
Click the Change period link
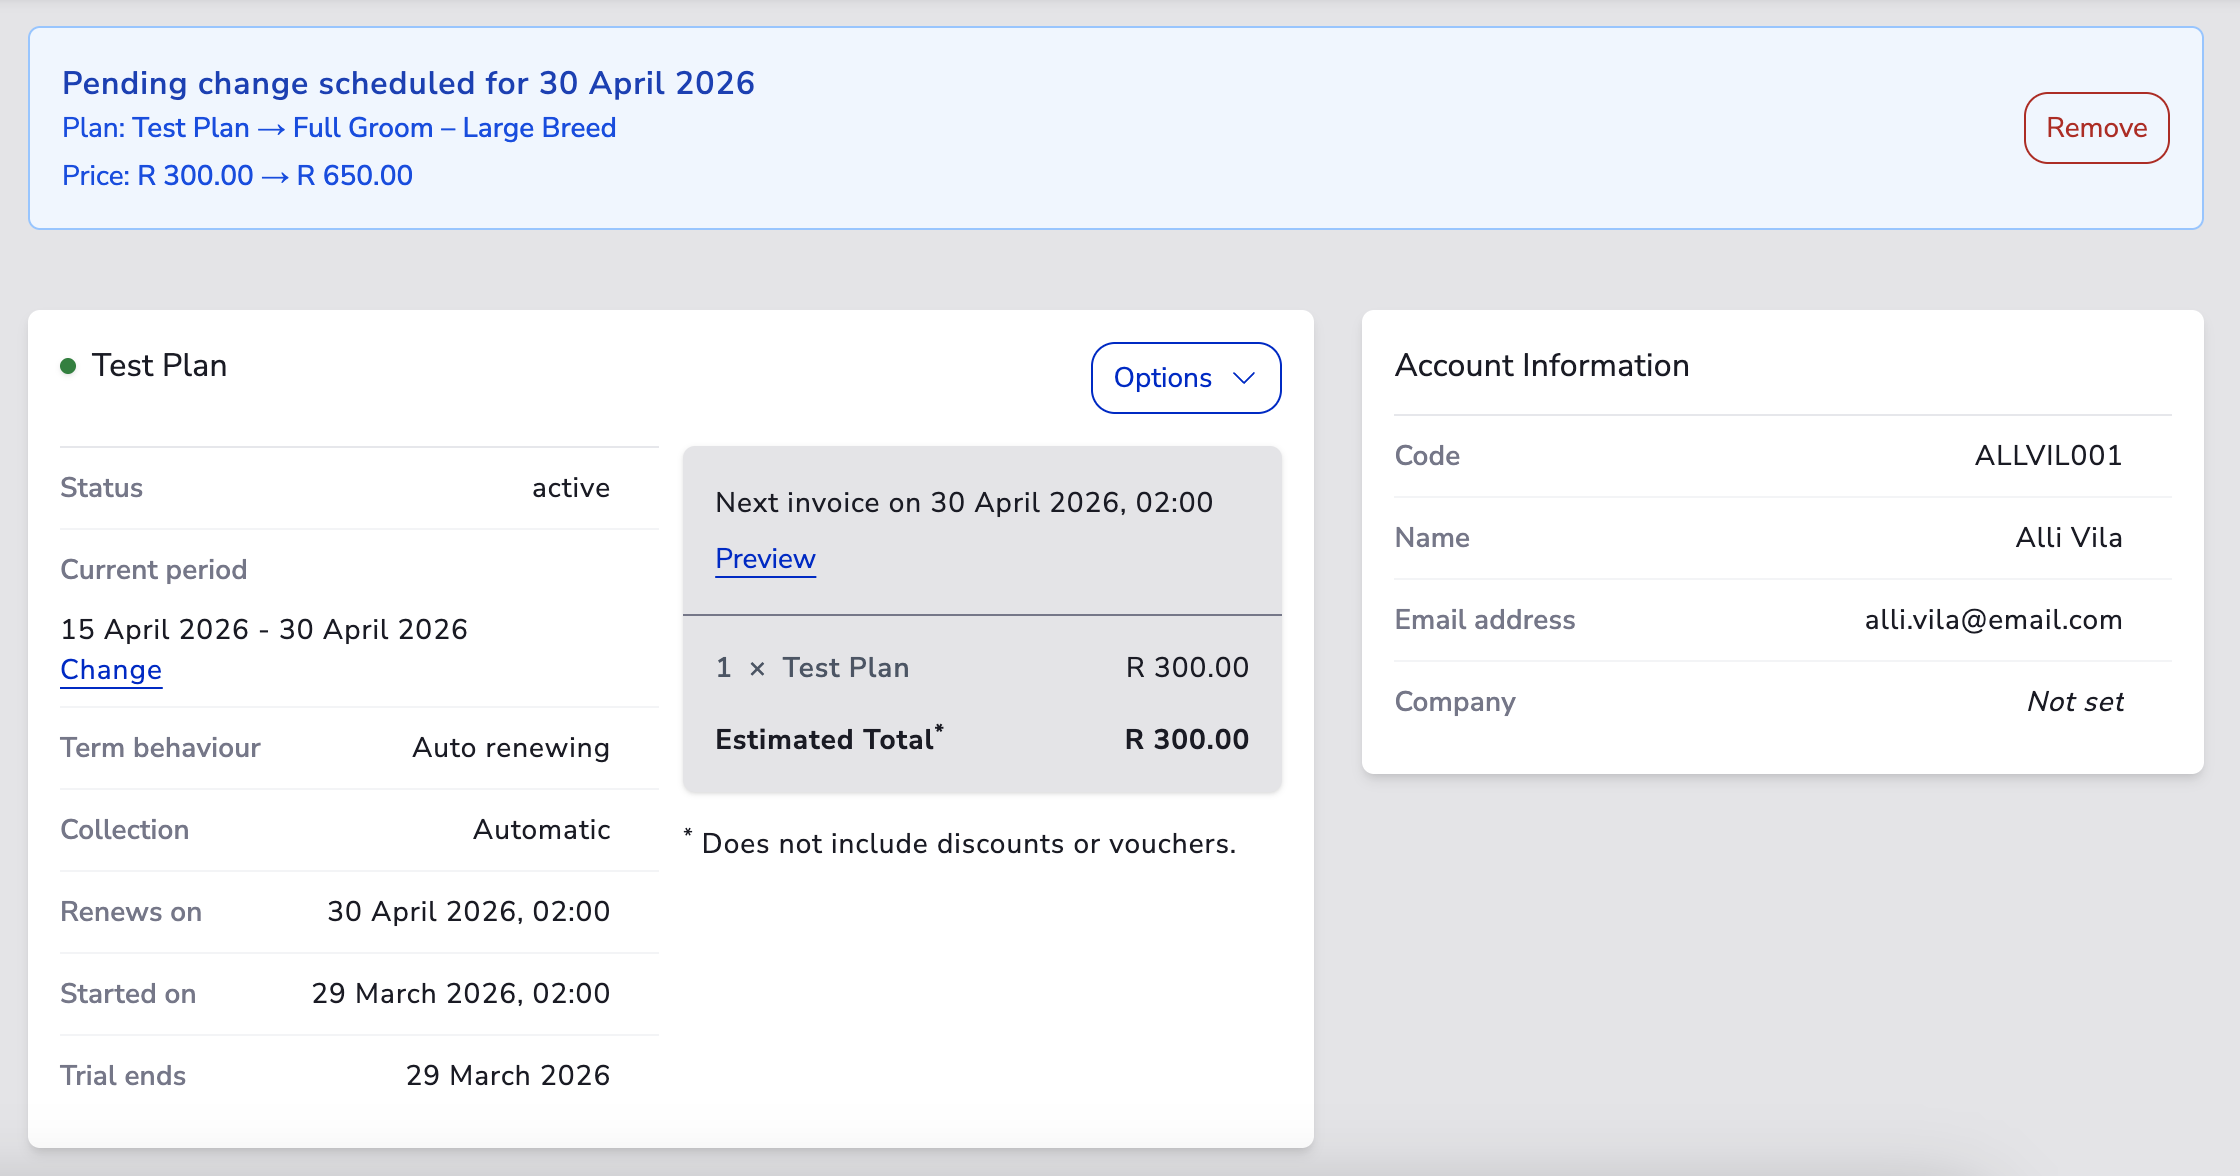pyautogui.click(x=111, y=670)
